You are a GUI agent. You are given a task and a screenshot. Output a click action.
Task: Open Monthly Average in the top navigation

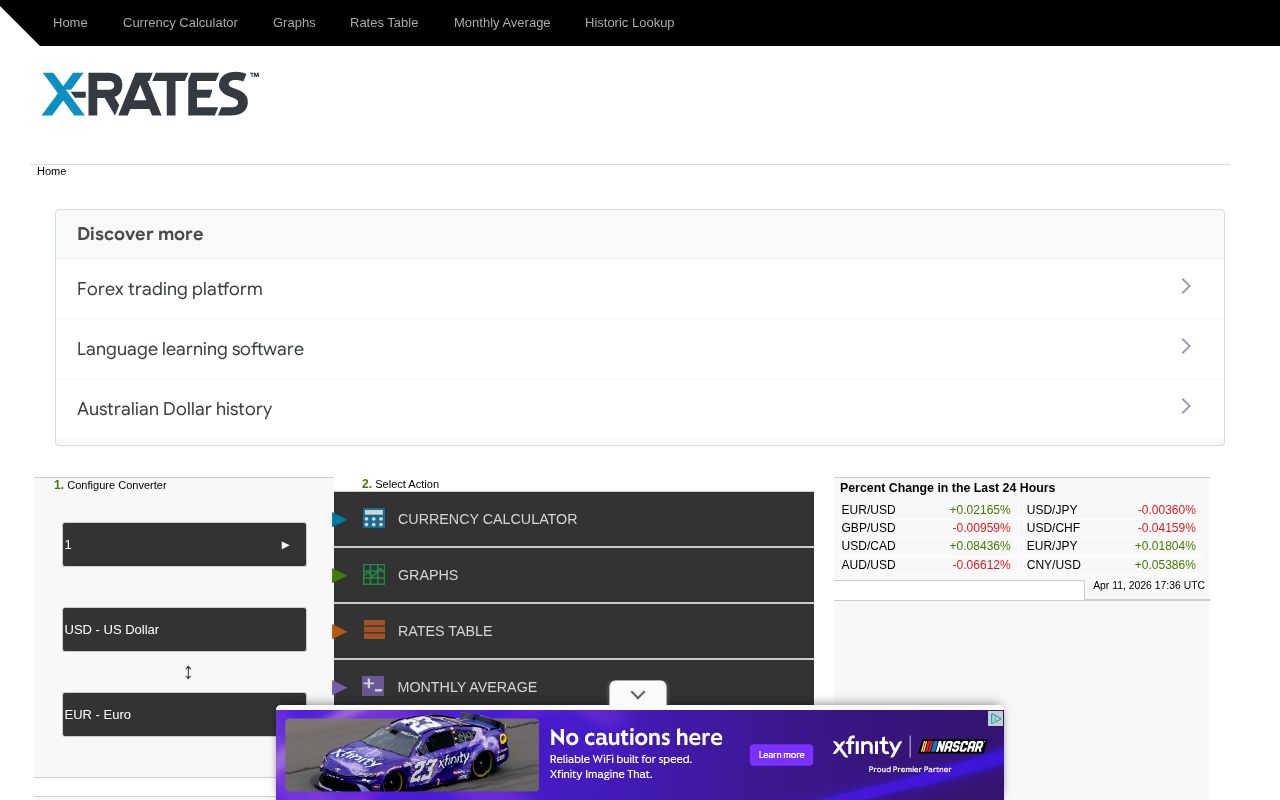[502, 22]
